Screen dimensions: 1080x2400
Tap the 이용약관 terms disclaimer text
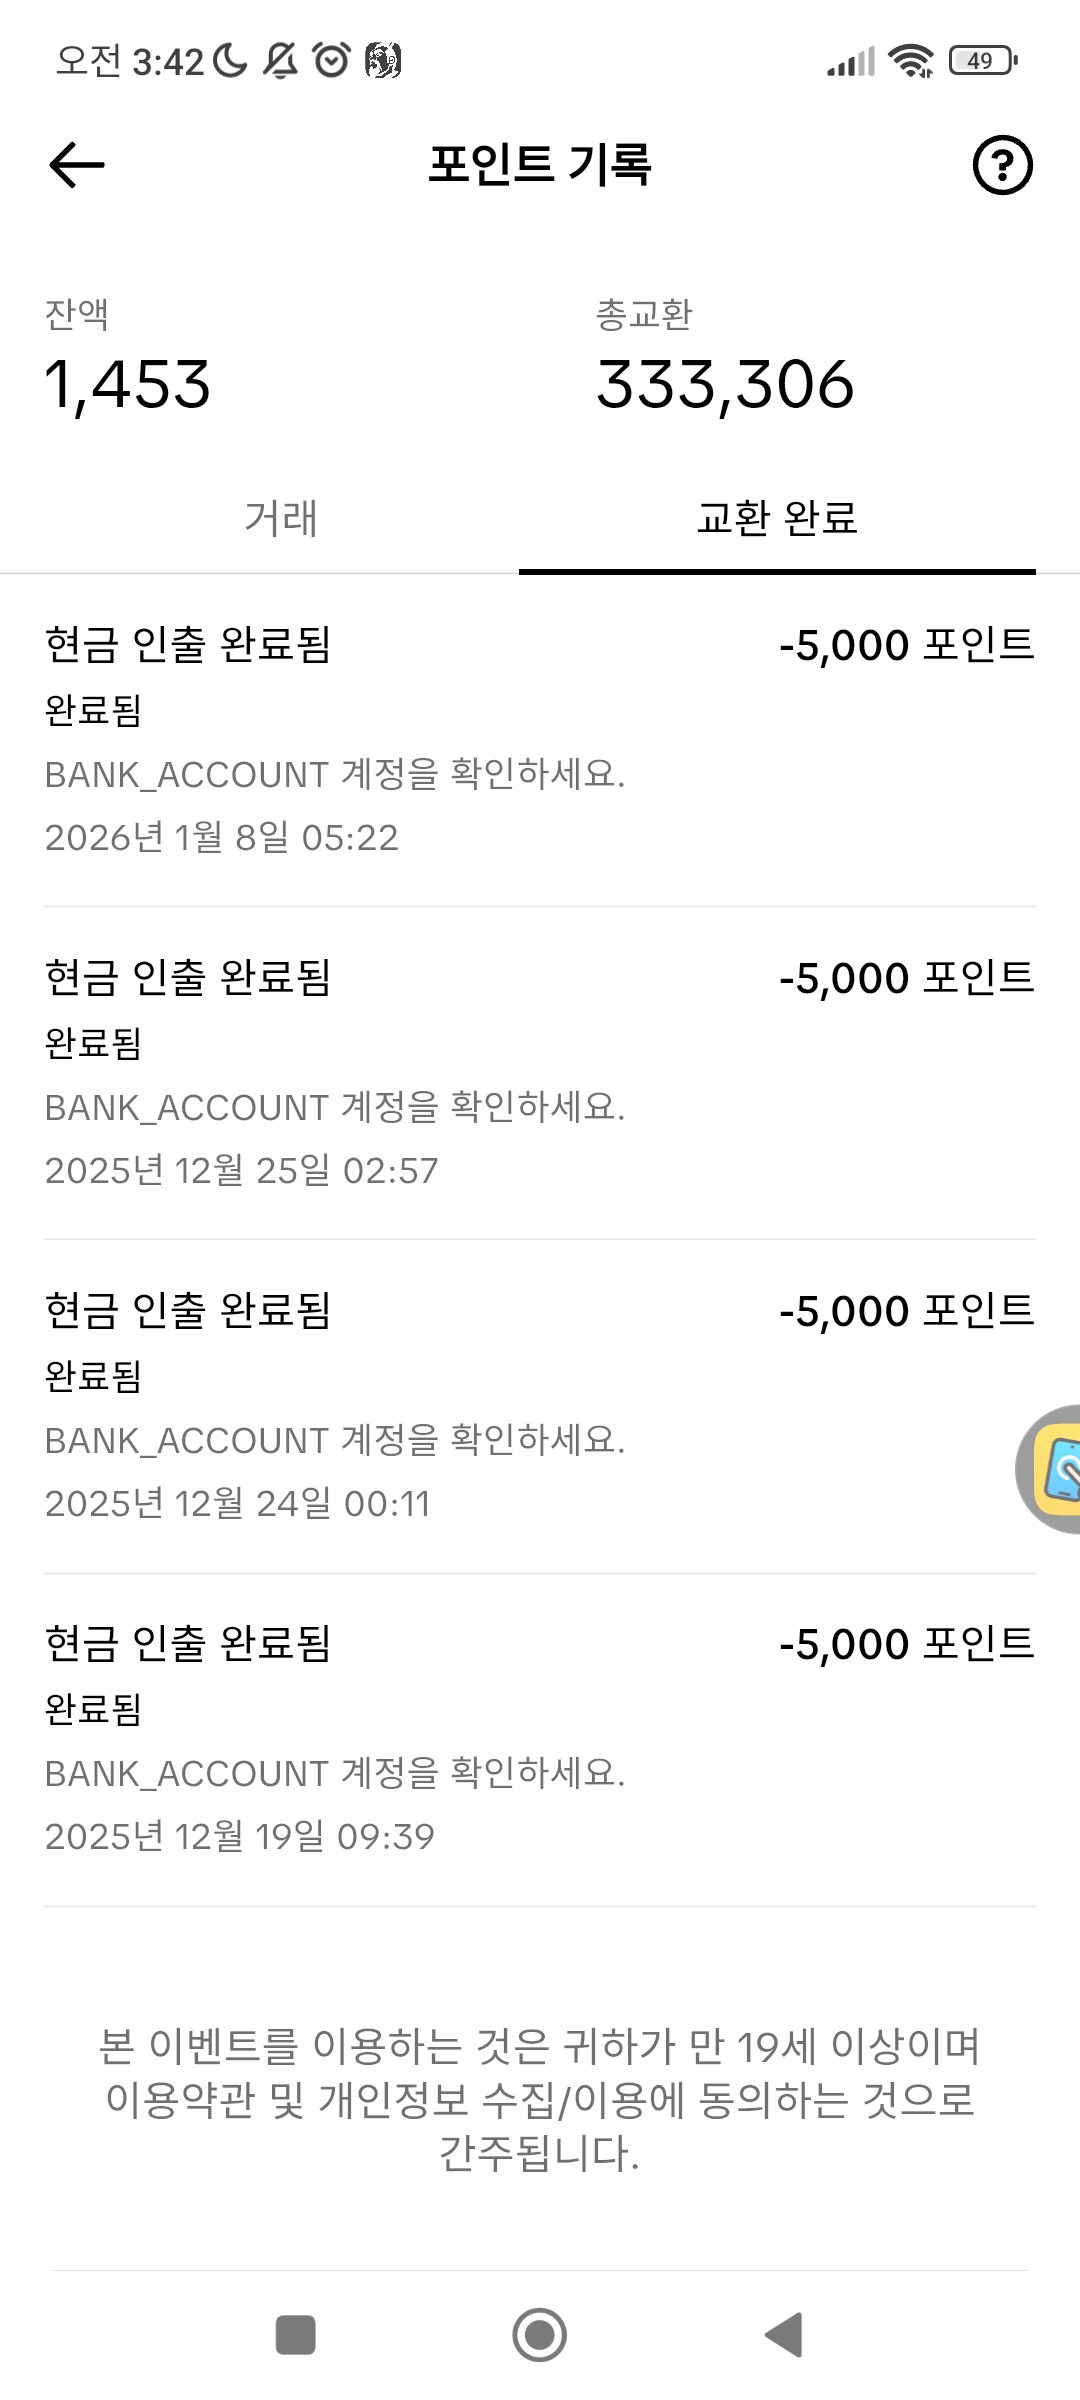pos(540,2100)
